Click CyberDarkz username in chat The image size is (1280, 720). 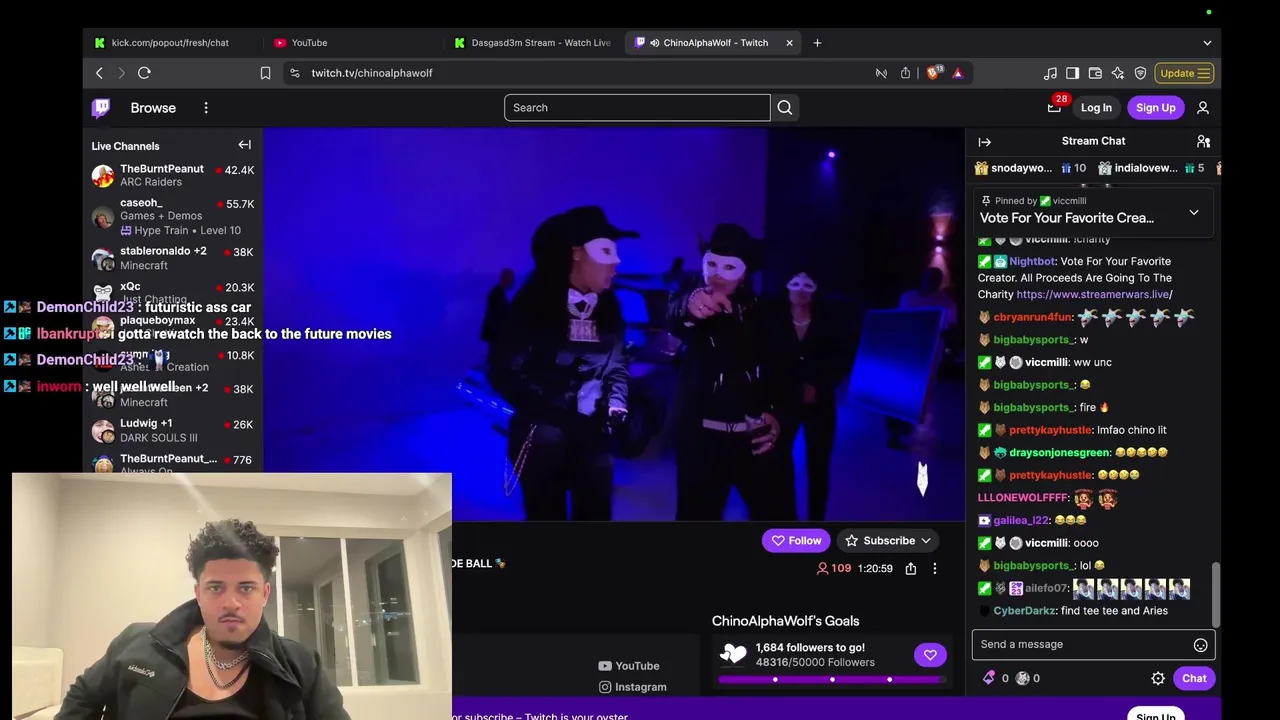1024,611
